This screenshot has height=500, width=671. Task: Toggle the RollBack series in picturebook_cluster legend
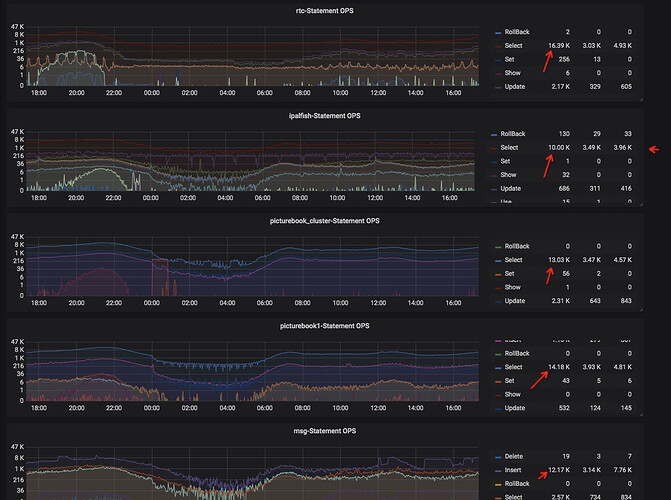click(517, 246)
